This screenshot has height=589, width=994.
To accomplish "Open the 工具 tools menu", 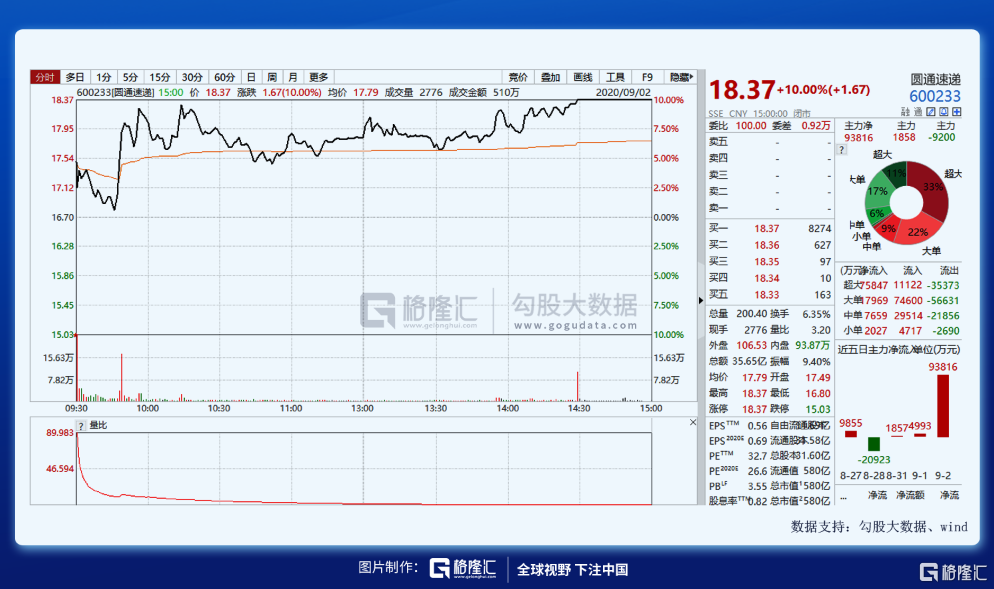I will 615,77.
